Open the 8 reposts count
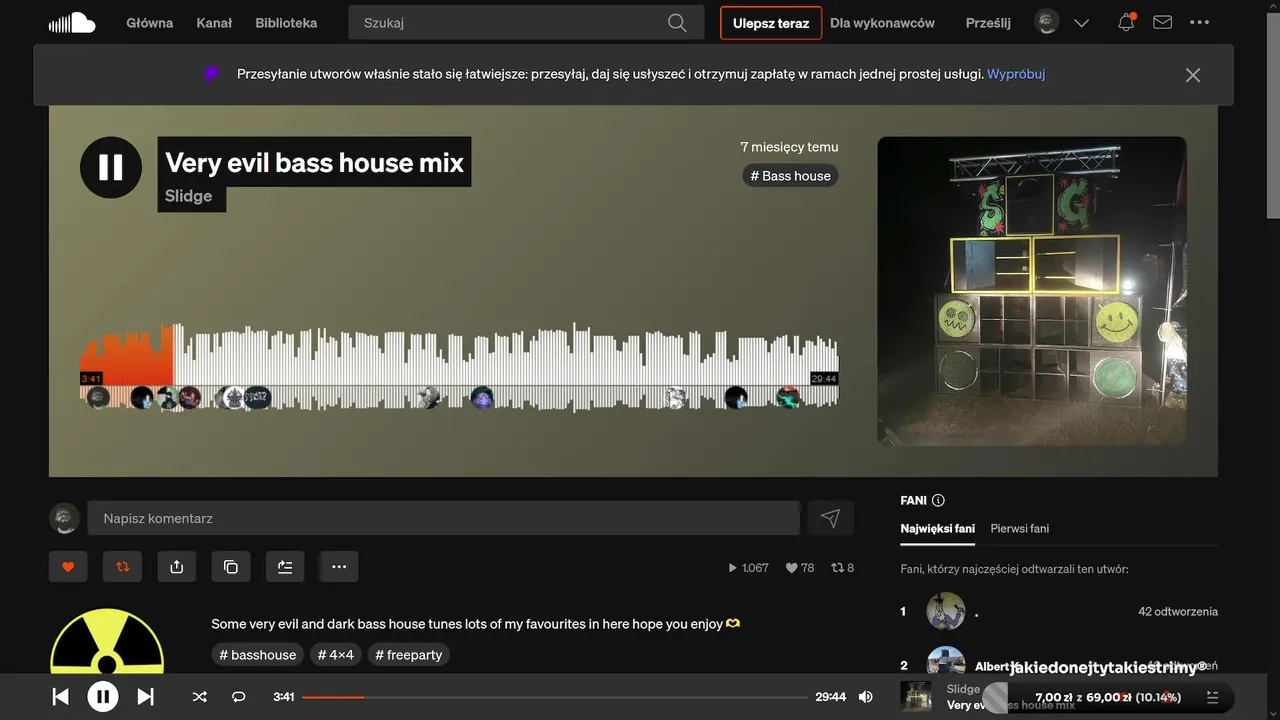Screen dimensions: 1280x720 tap(843, 568)
